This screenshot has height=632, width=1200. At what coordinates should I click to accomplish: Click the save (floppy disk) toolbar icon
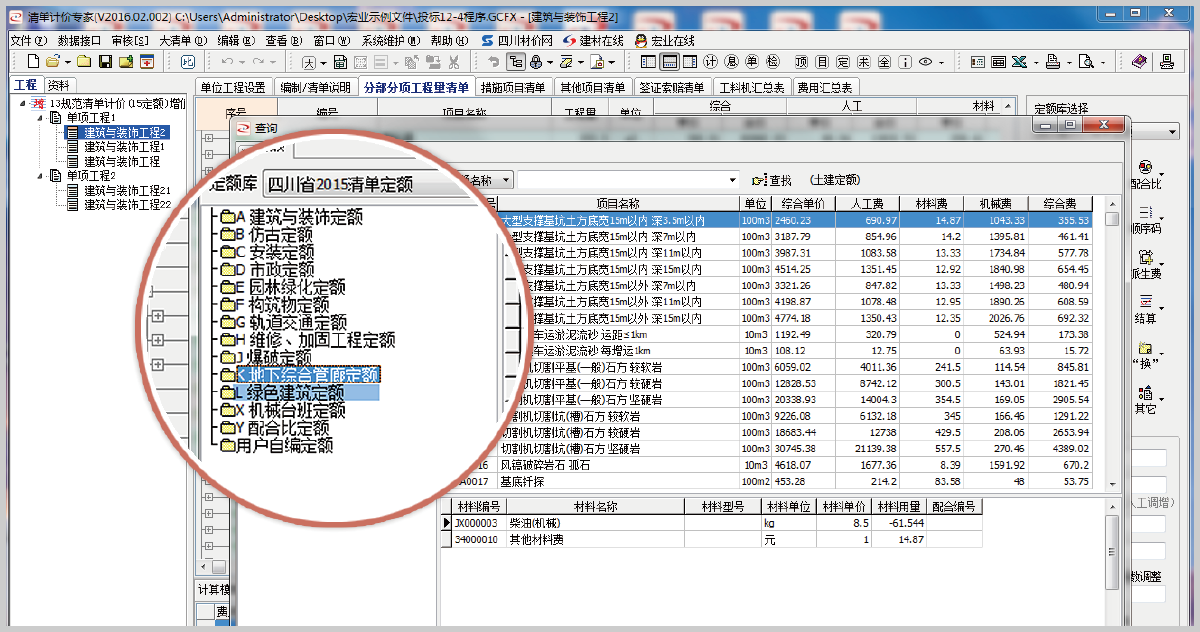105,62
